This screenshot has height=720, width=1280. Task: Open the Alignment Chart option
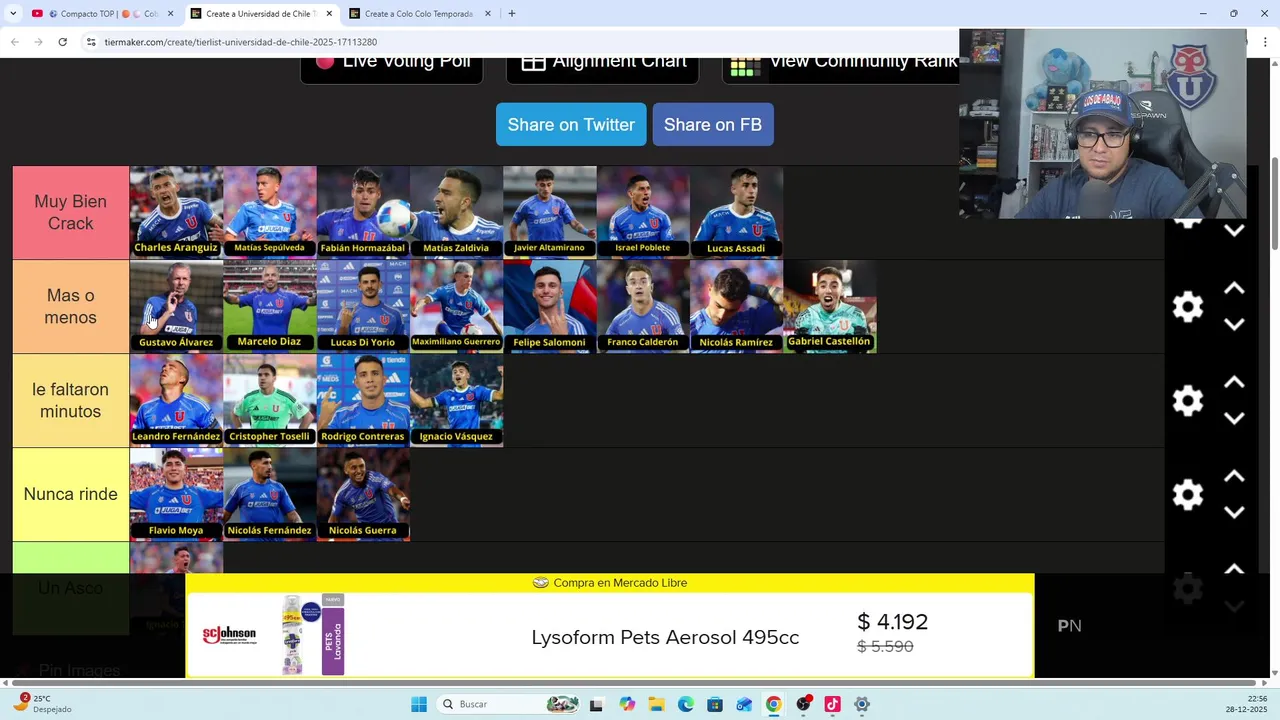coord(604,68)
